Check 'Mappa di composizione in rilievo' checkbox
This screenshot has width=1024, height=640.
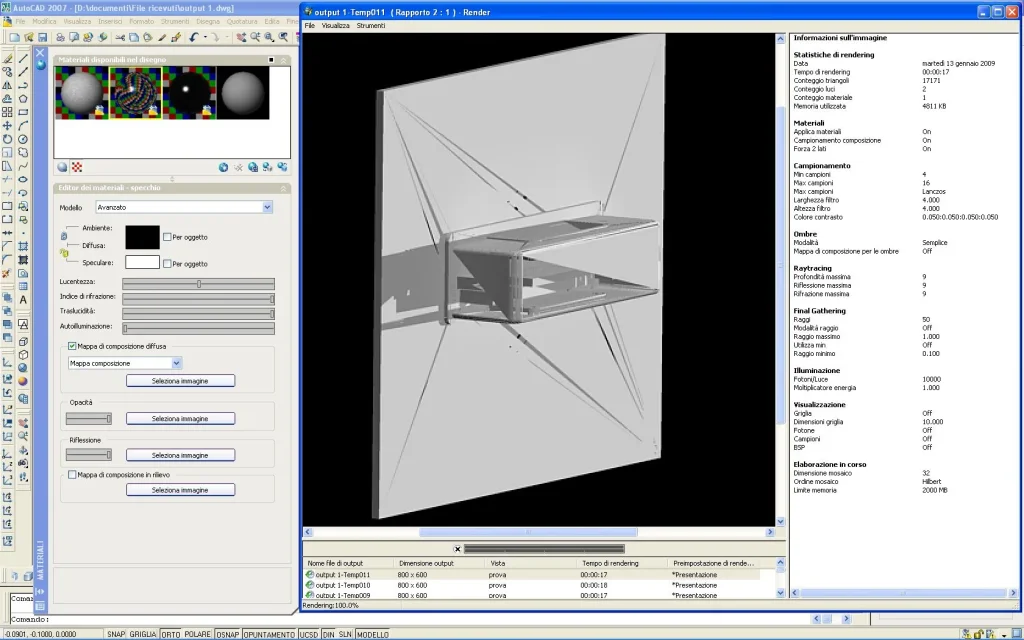[72, 475]
